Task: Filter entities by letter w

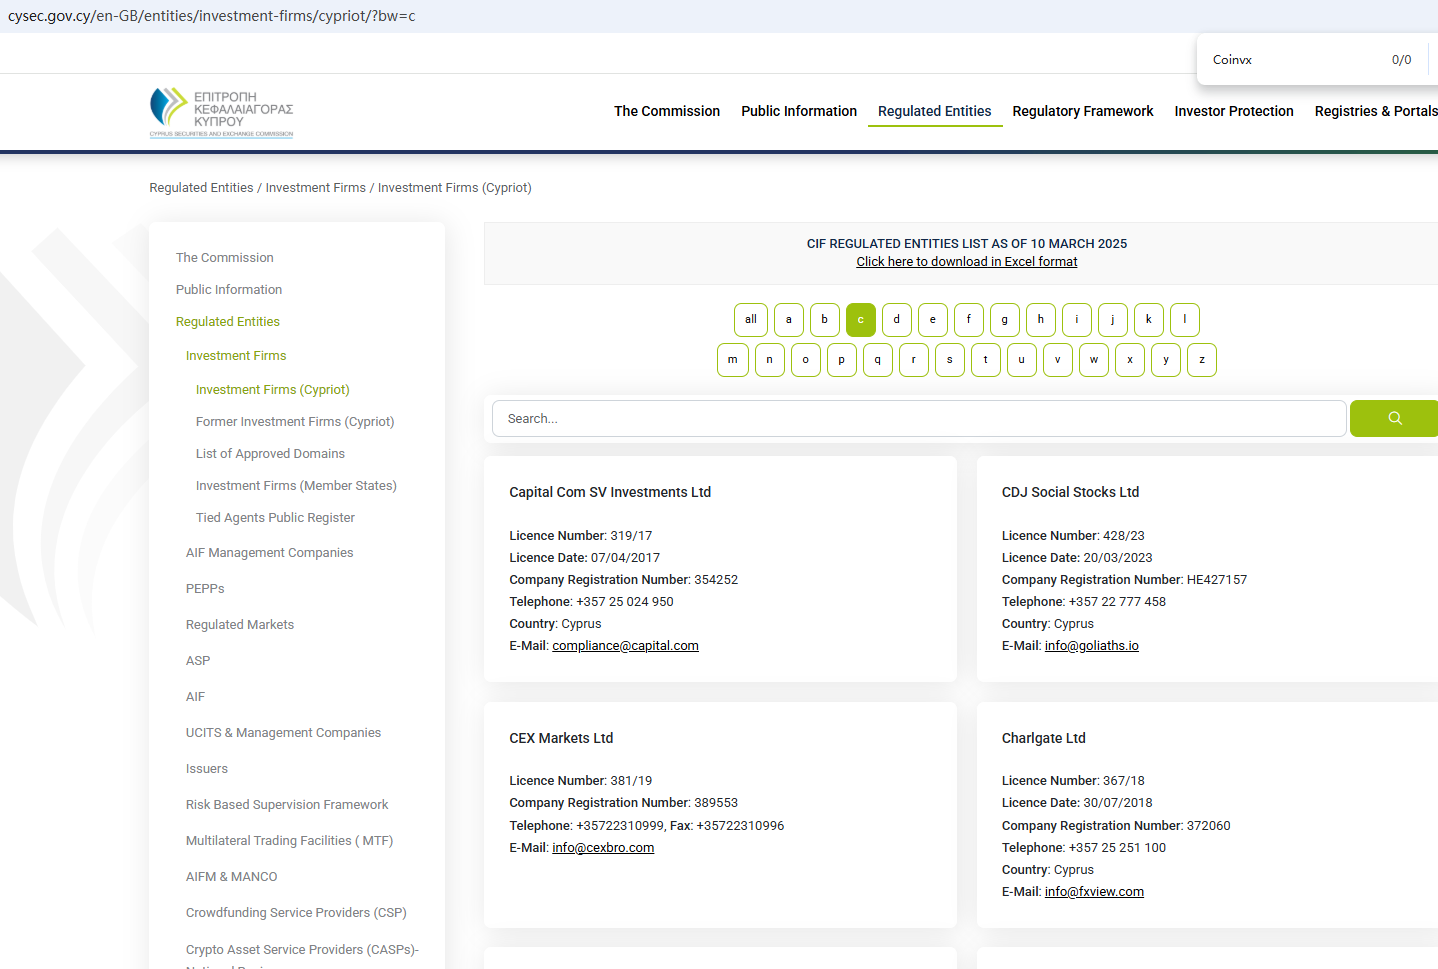Action: [1094, 360]
